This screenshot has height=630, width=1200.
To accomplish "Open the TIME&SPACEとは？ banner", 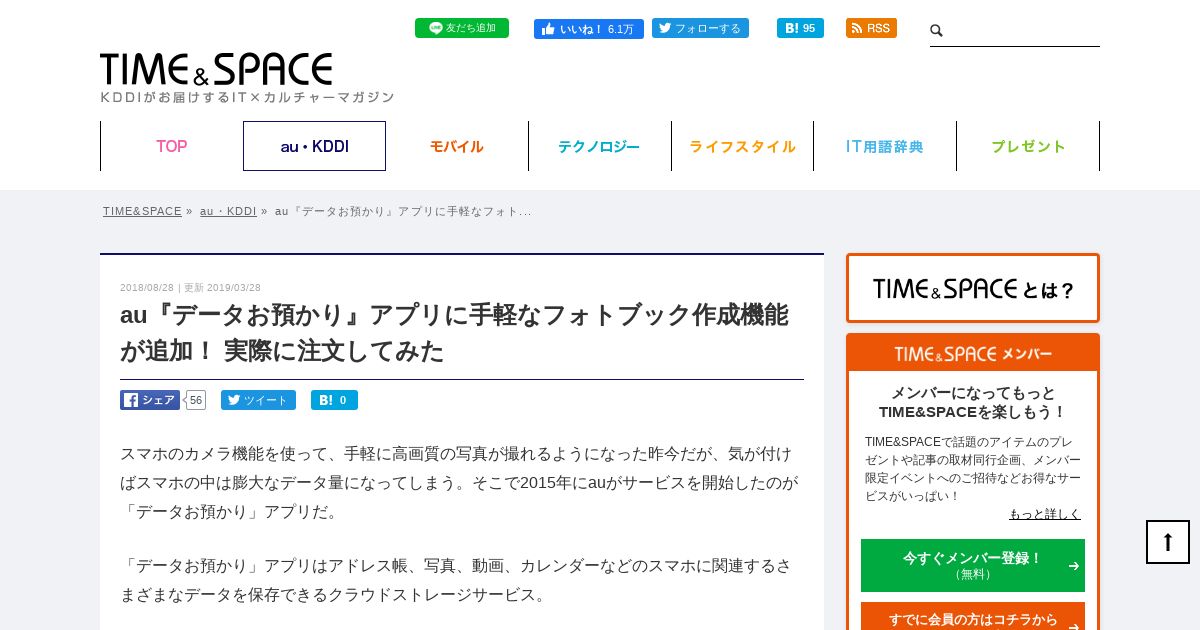I will pos(973,288).
